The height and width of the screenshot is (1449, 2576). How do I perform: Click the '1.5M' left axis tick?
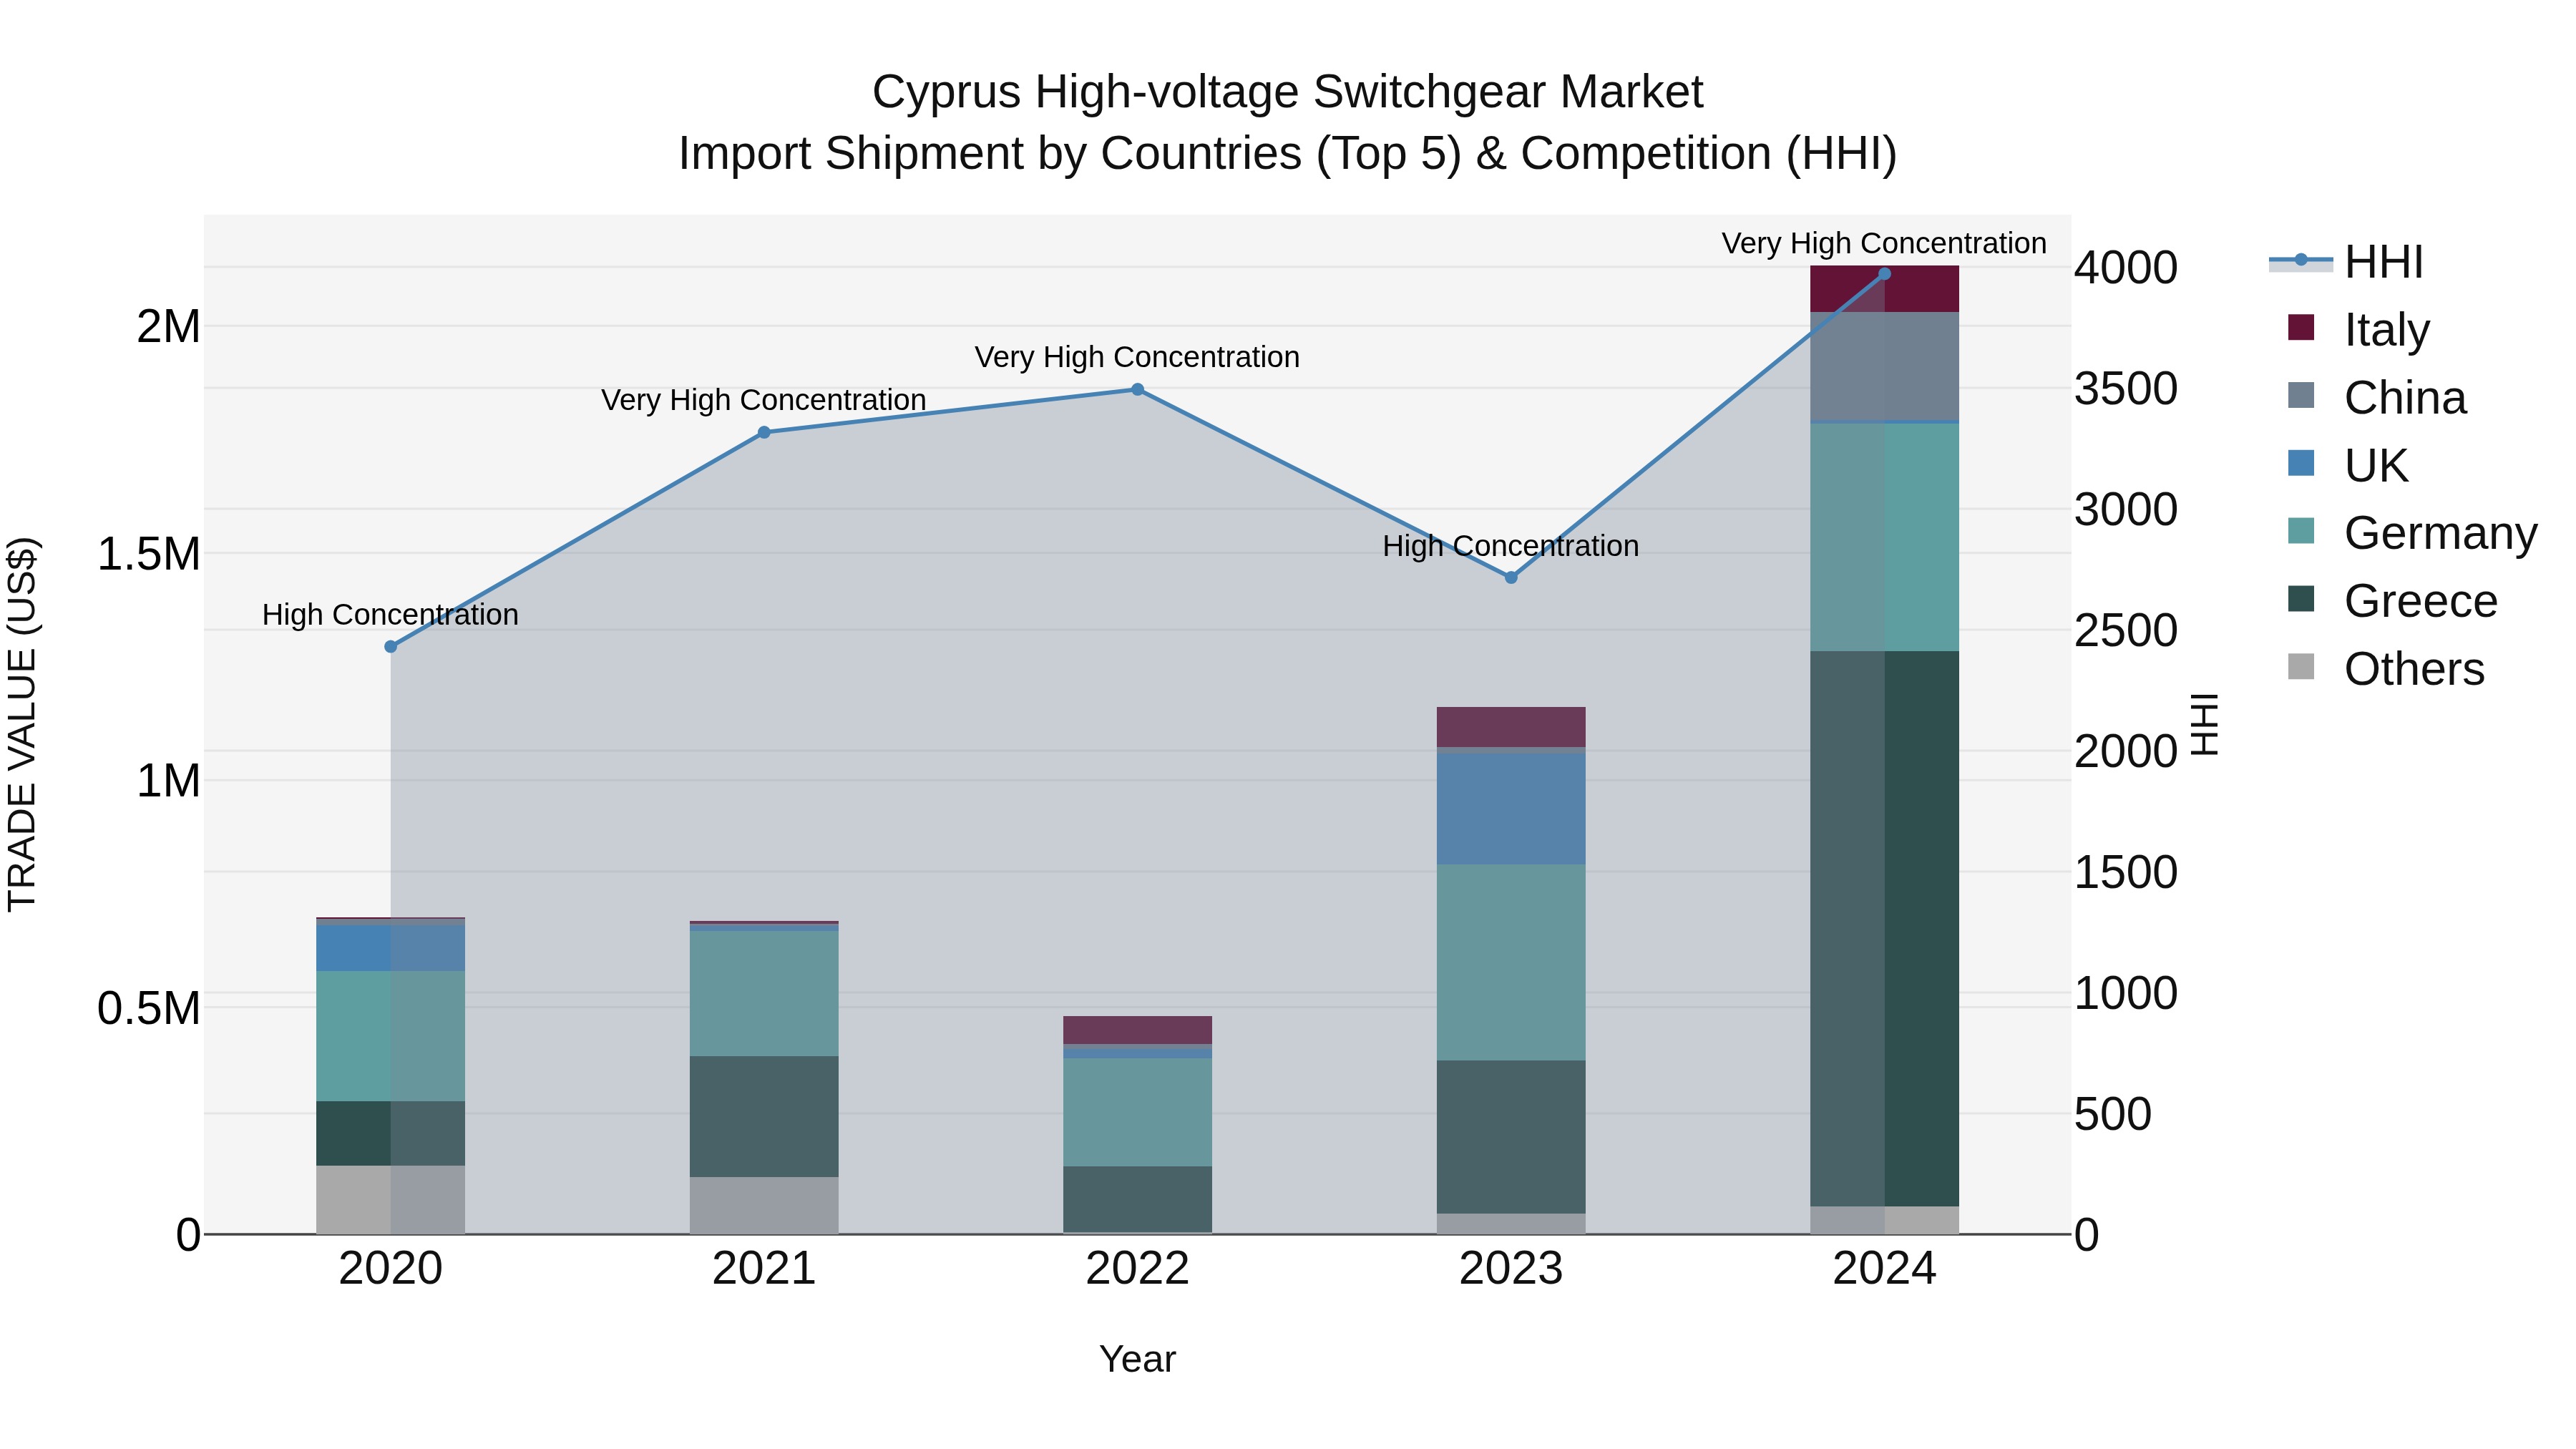[149, 554]
